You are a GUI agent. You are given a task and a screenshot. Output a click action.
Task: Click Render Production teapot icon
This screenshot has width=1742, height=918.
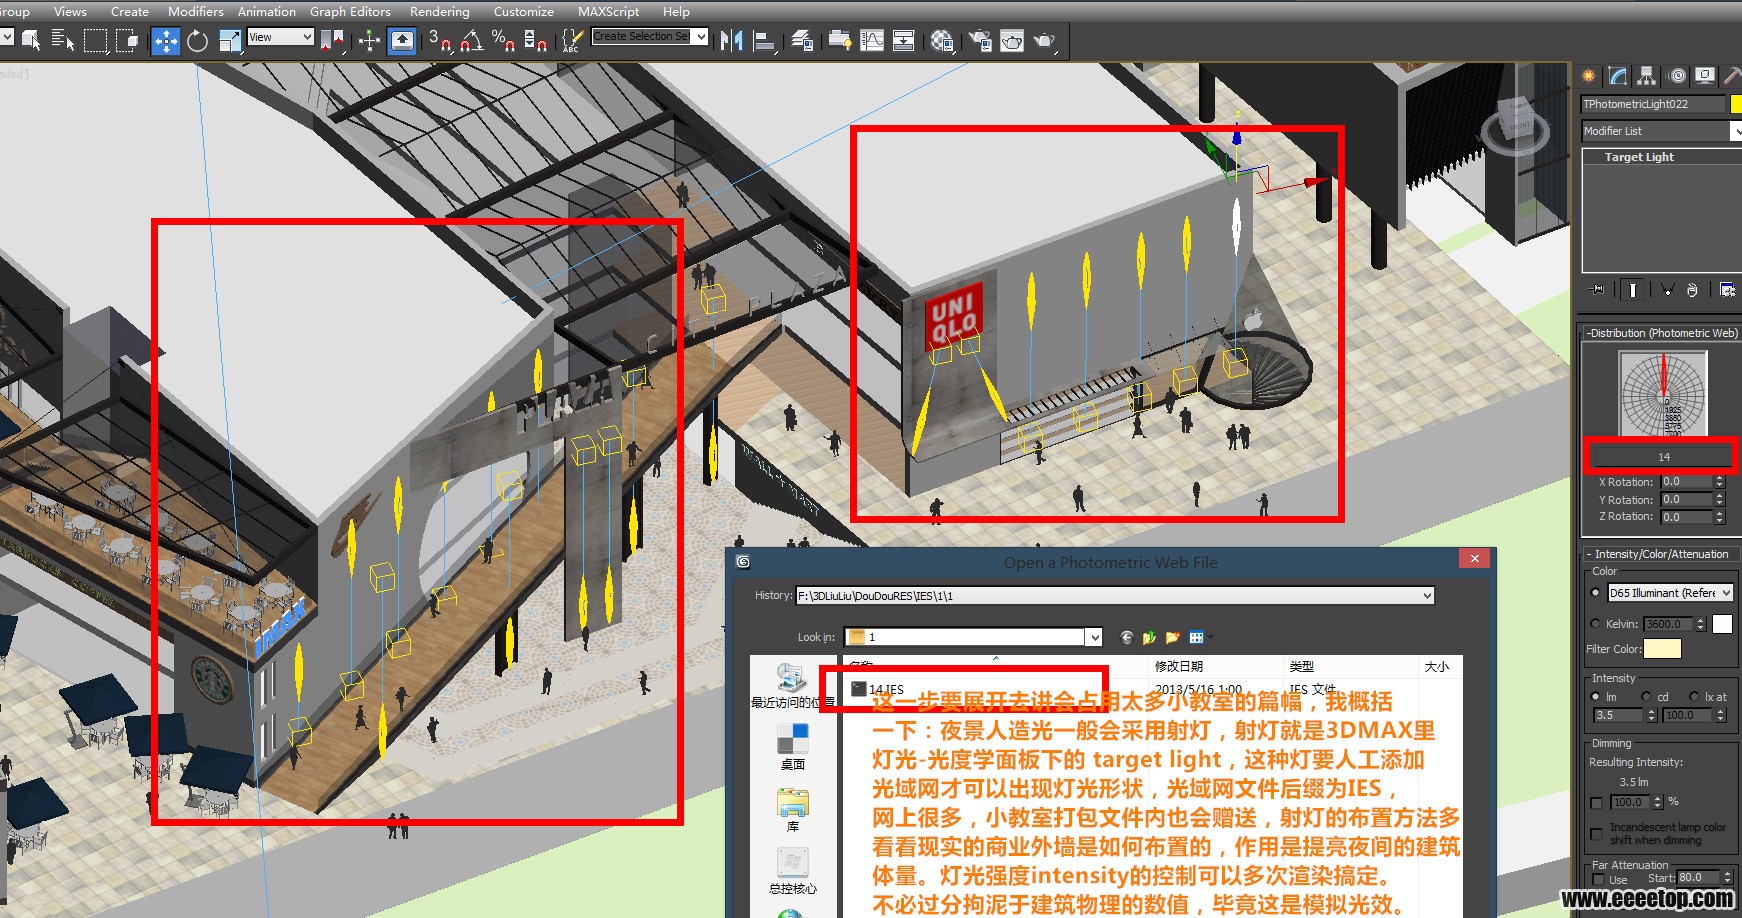pyautogui.click(x=1045, y=41)
